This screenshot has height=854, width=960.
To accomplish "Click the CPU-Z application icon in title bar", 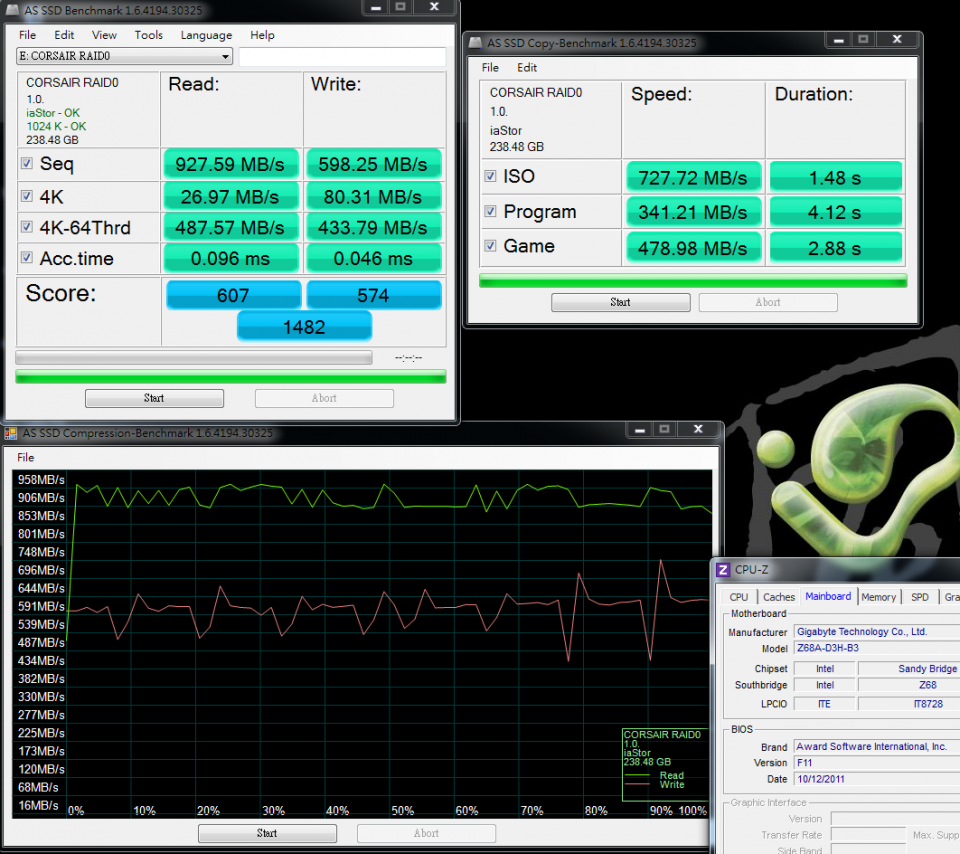I will pos(723,570).
